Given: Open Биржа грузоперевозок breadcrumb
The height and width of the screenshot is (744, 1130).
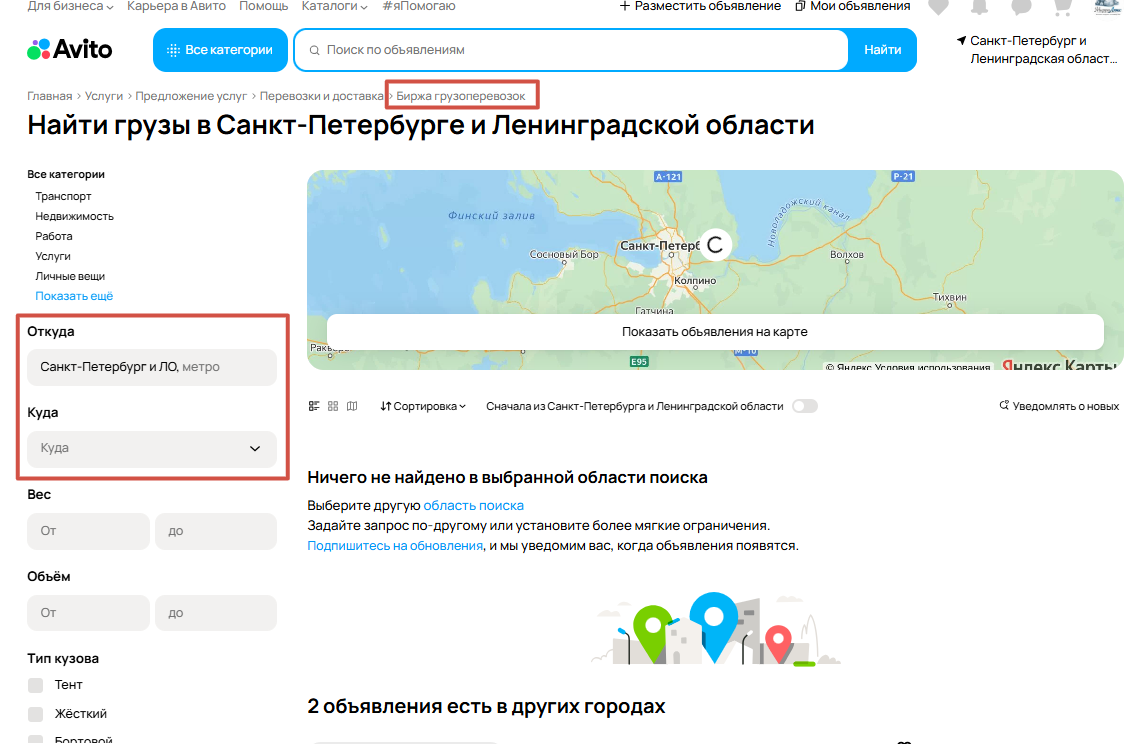Looking at the screenshot, I should click(461, 96).
